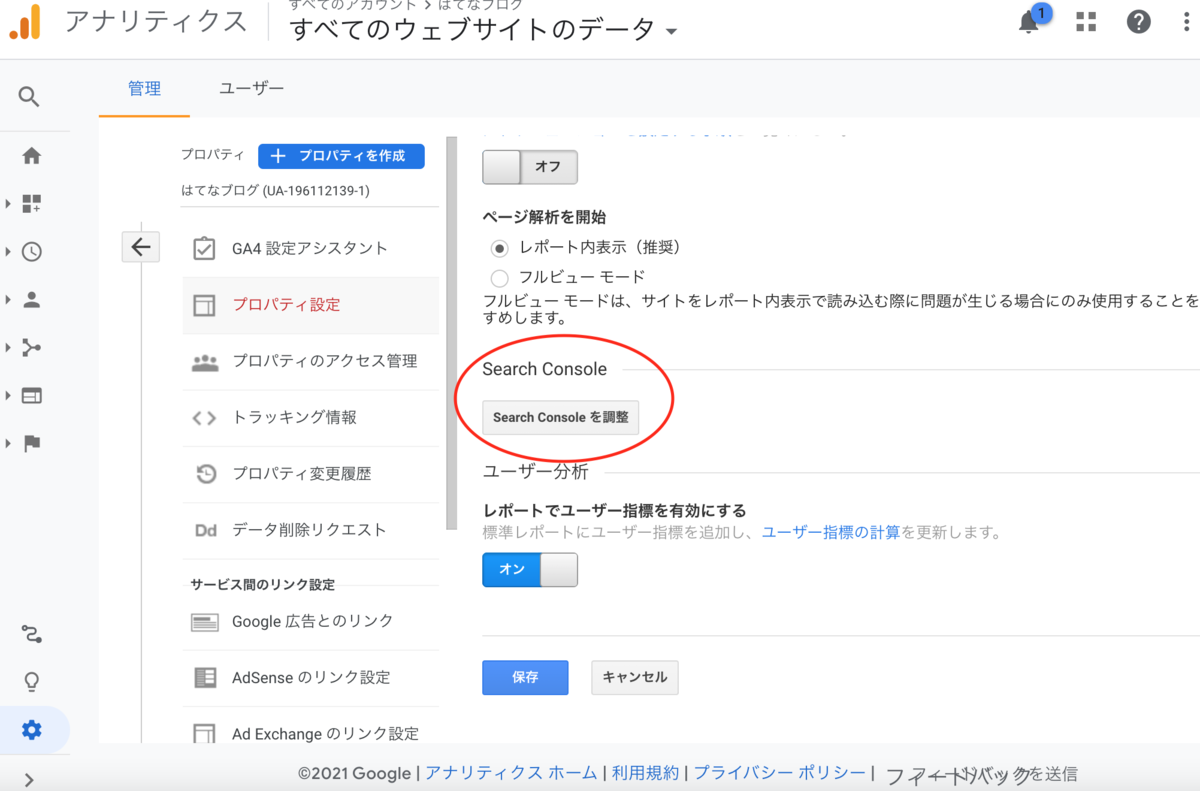Open the Google apps grid
Screen dimensions: 1200x791
click(x=1086, y=22)
